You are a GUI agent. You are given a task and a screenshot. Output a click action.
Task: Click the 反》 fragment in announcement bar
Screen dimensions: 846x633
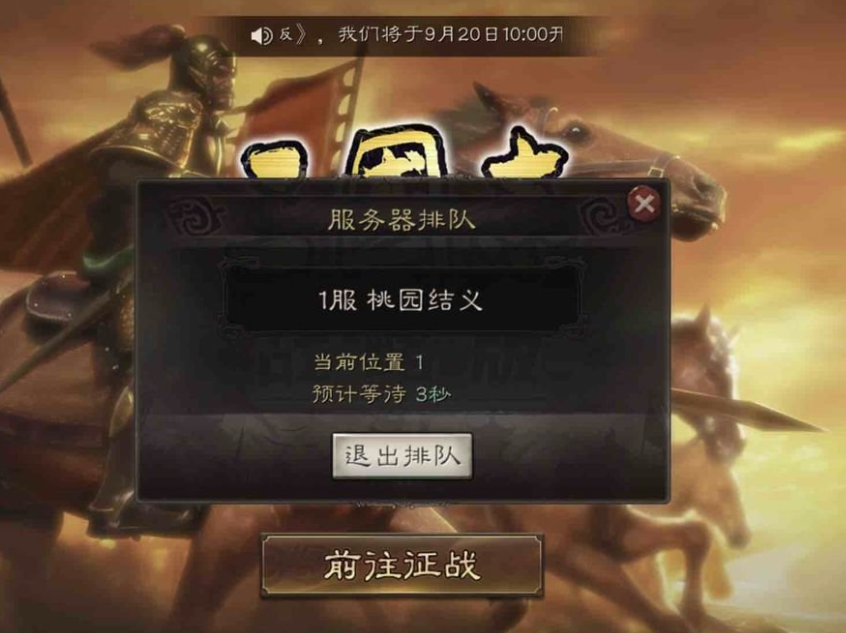pyautogui.click(x=292, y=35)
